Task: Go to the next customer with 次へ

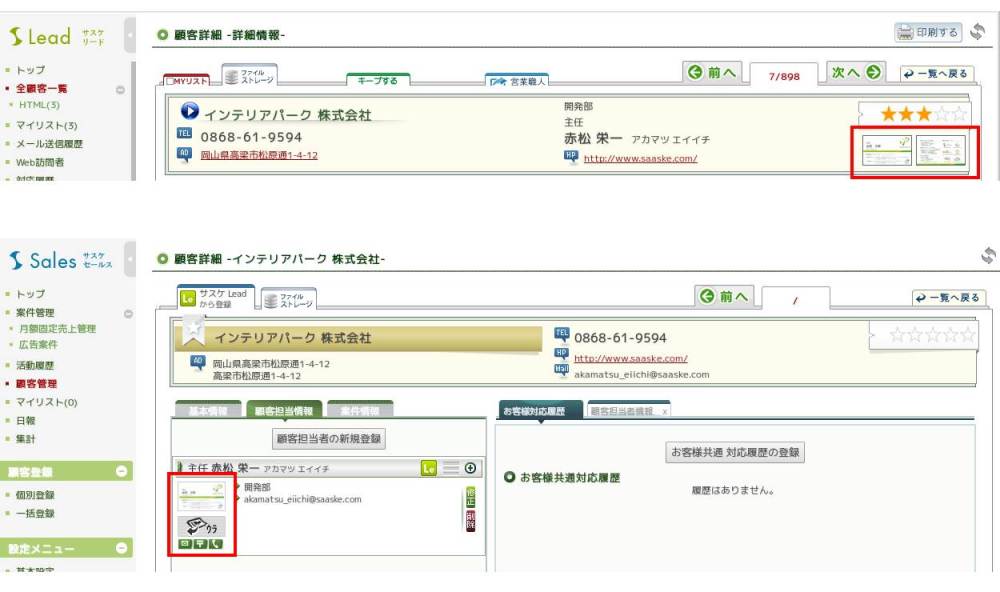Action: 857,73
